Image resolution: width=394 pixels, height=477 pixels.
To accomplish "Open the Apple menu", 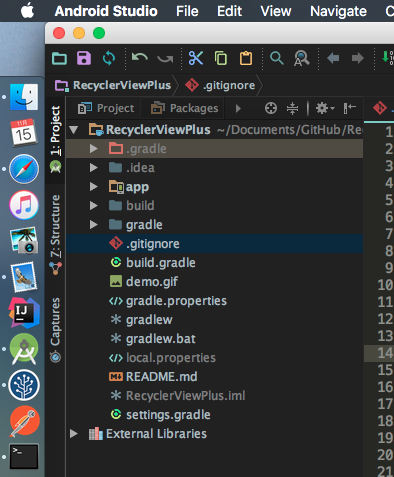I will pos(27,11).
